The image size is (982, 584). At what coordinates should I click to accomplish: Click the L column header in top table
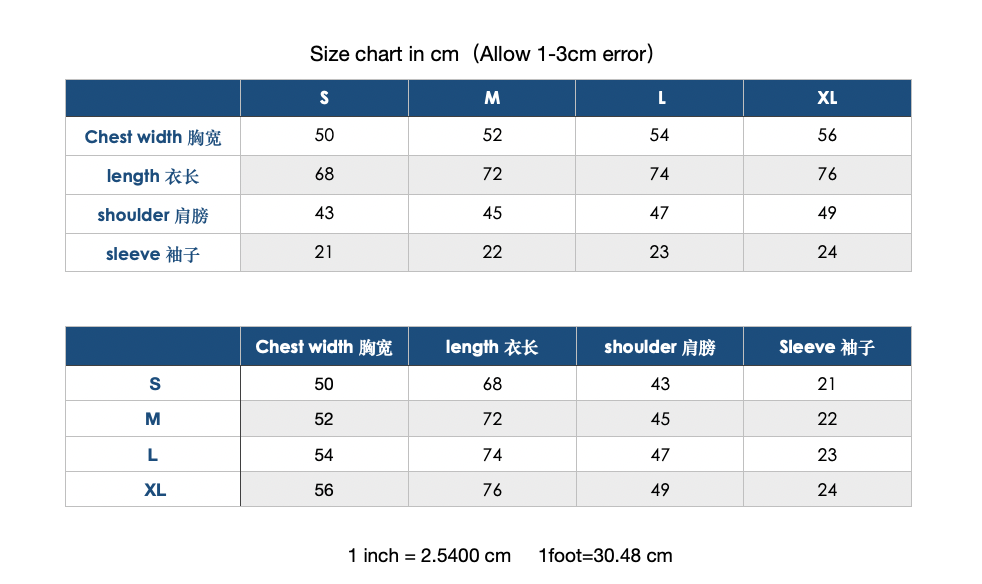(x=661, y=98)
